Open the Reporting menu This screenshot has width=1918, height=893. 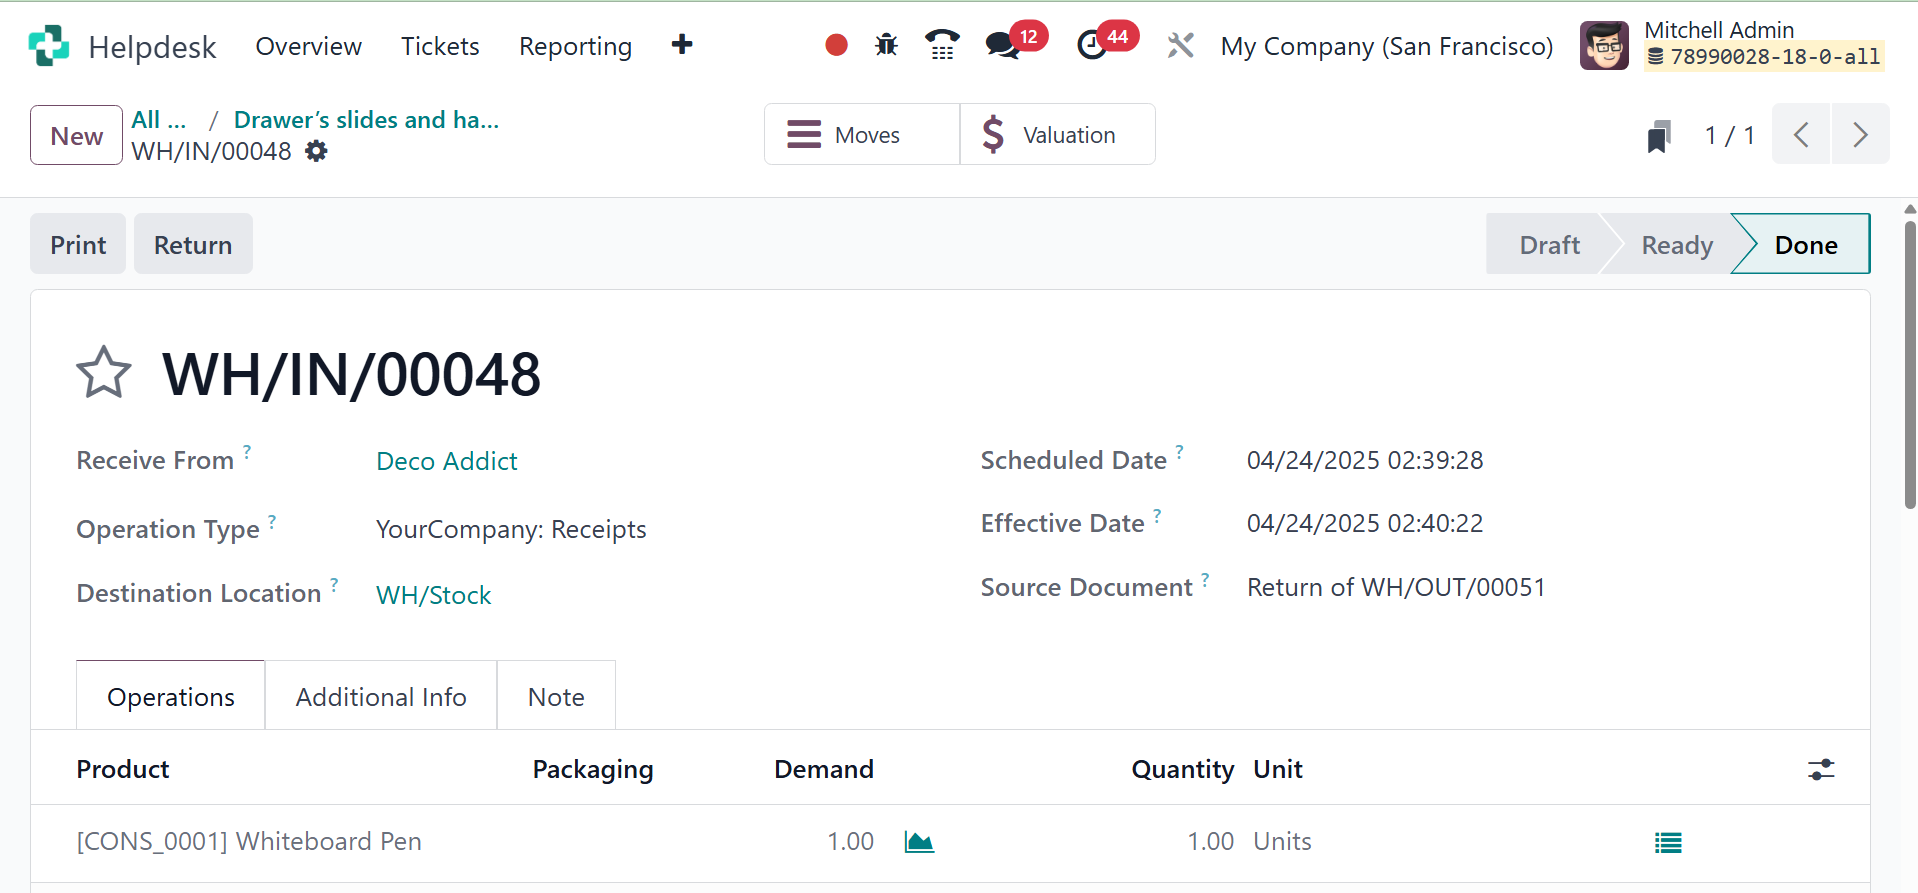coord(575,46)
